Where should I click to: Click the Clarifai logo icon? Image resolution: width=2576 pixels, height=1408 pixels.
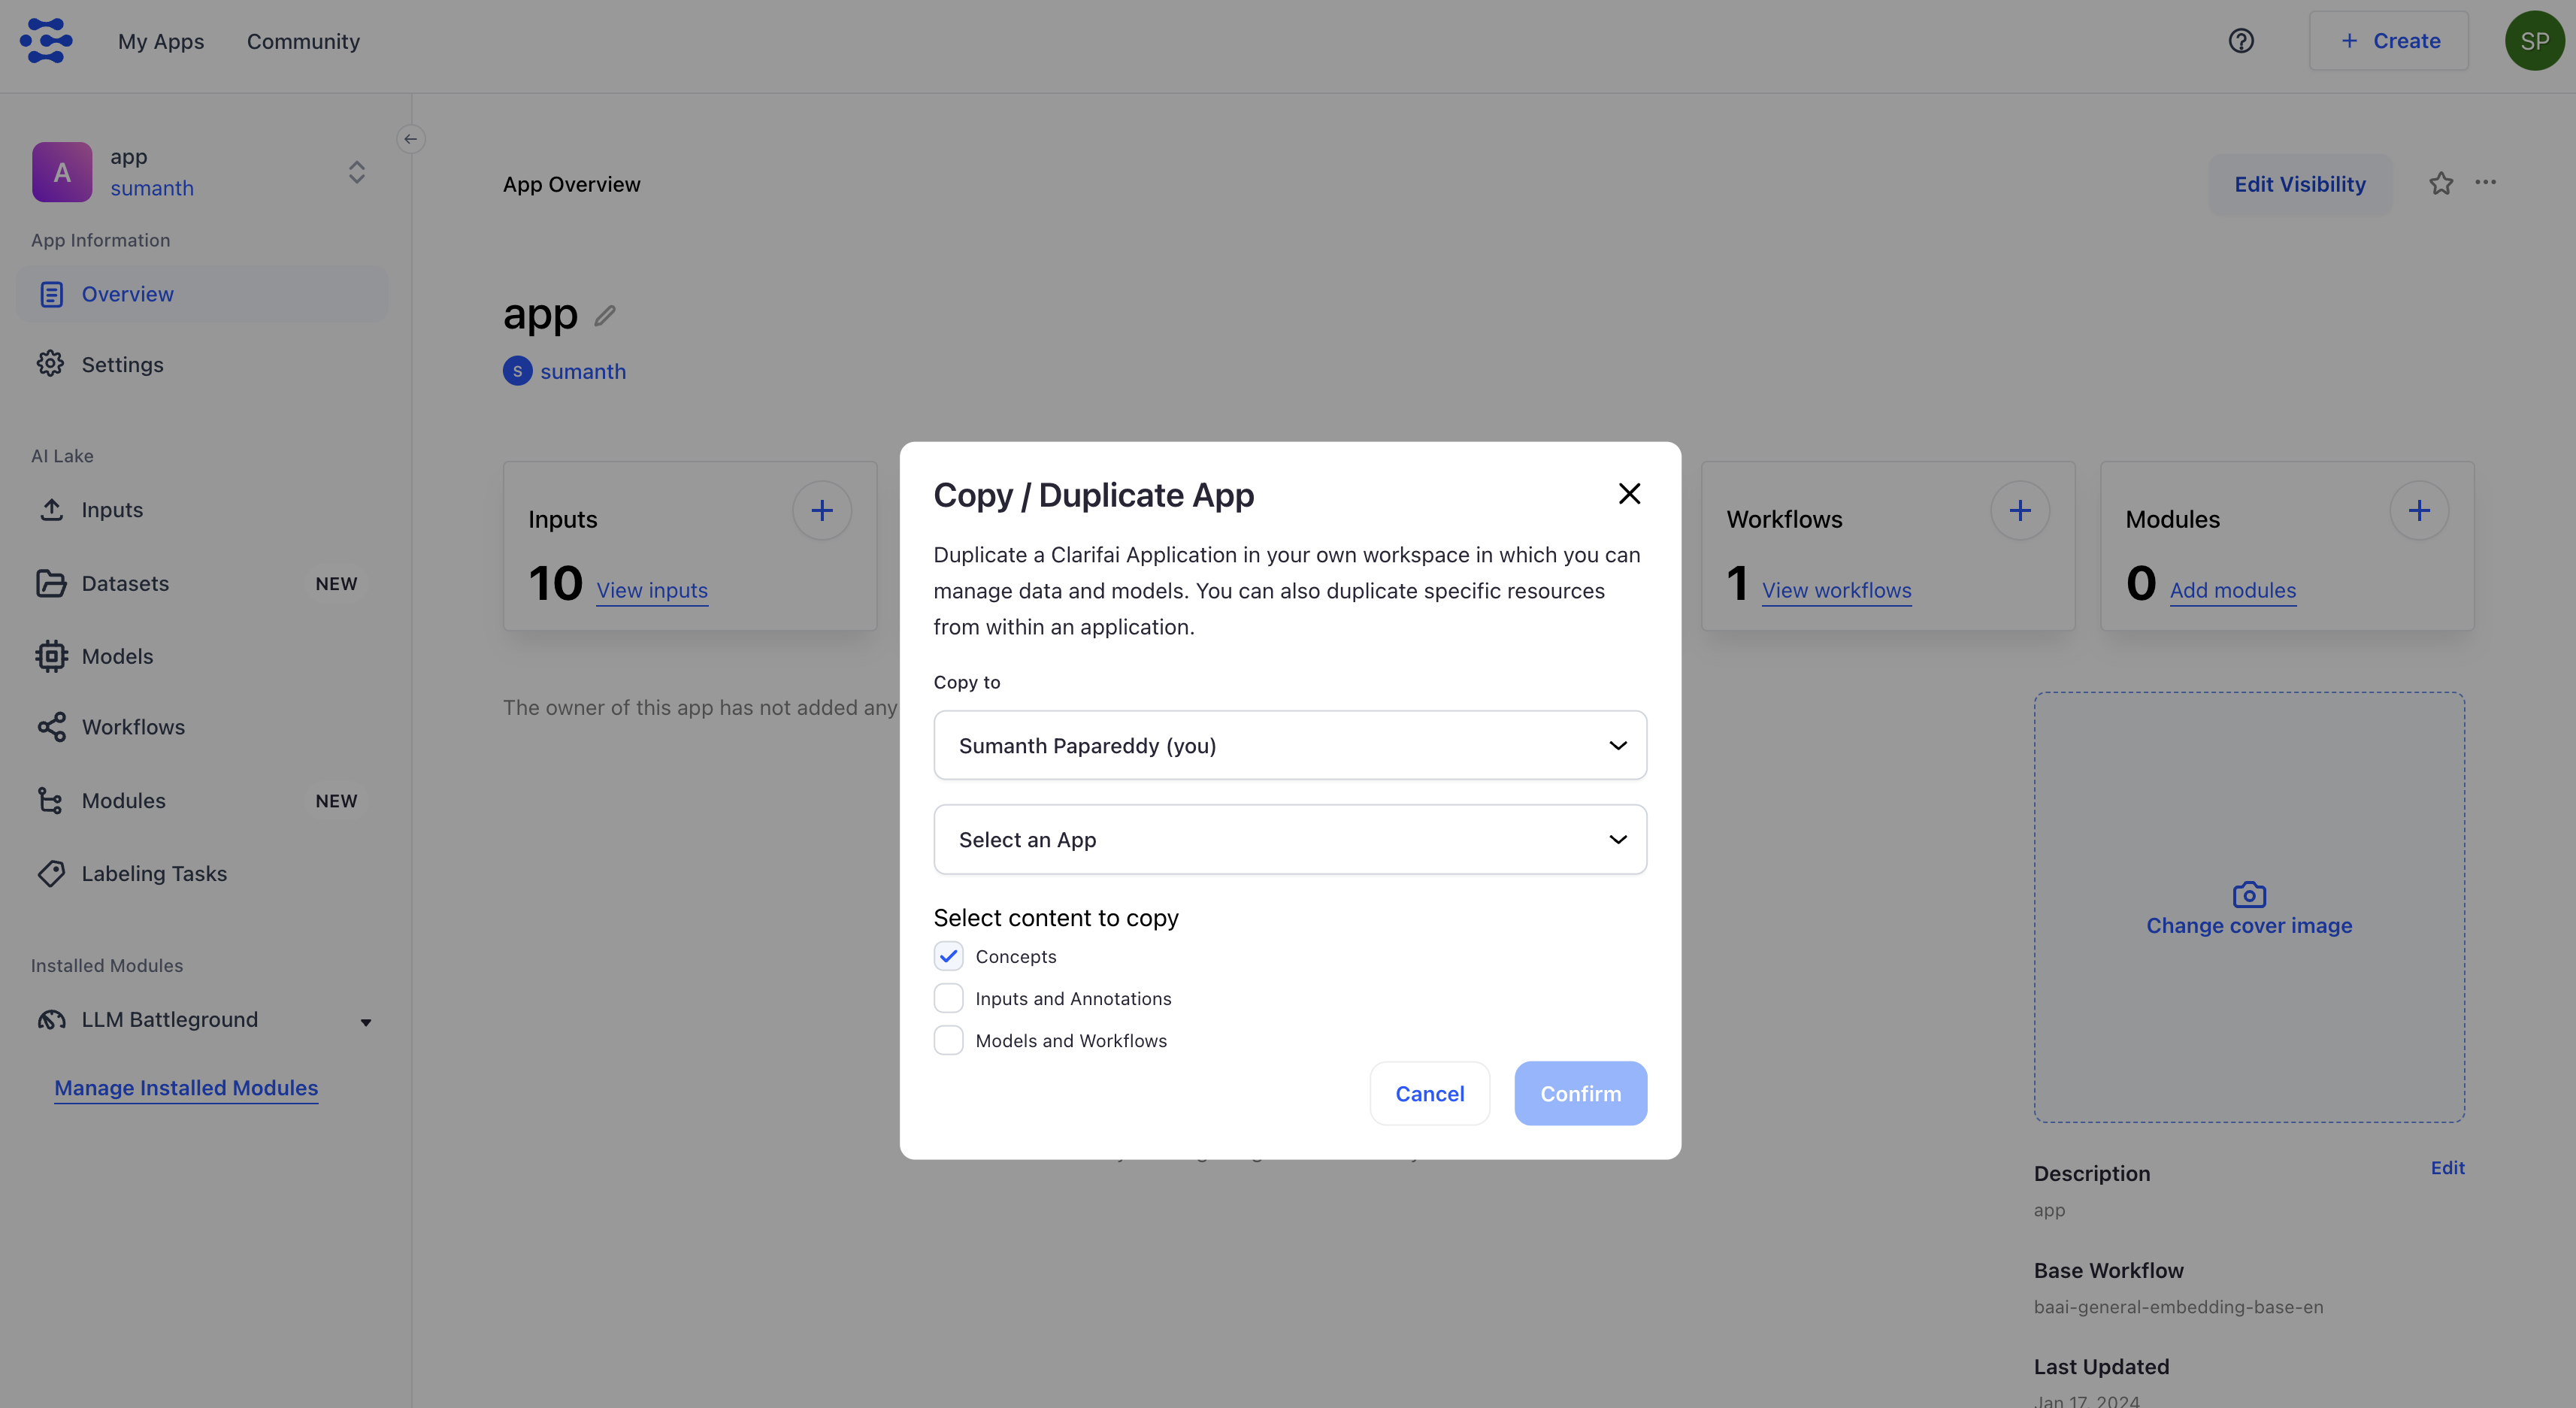pyautogui.click(x=46, y=41)
